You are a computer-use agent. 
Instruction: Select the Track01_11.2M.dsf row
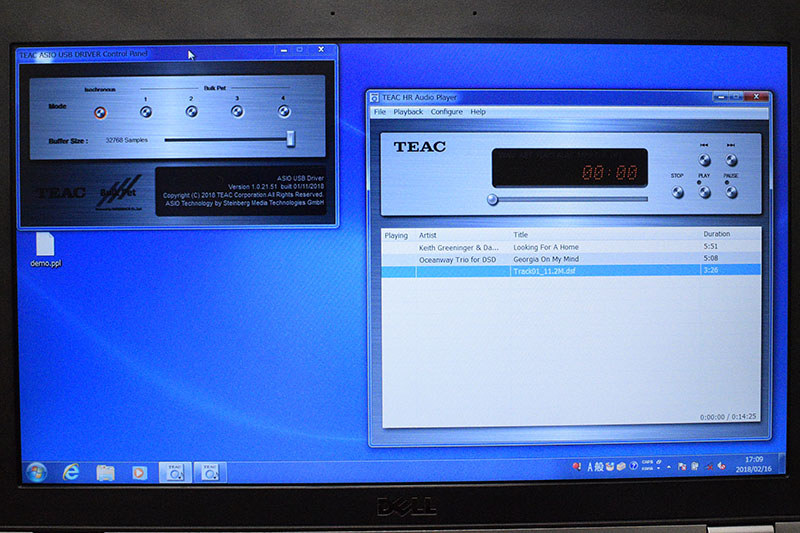tap(571, 271)
